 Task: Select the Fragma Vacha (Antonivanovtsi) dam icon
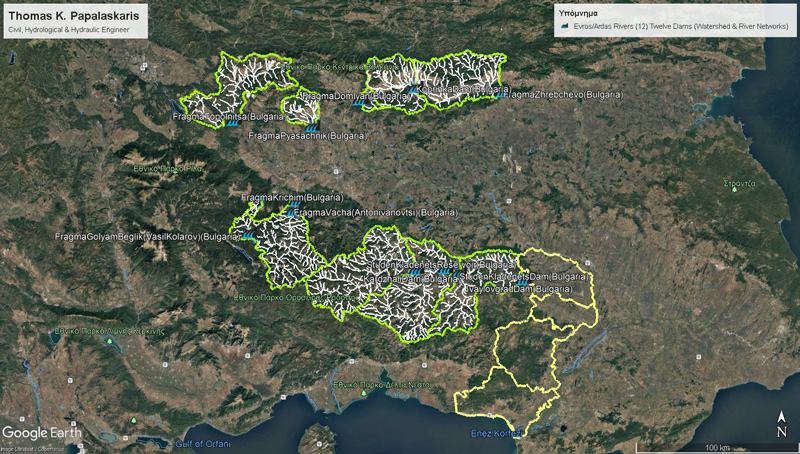coord(291,213)
